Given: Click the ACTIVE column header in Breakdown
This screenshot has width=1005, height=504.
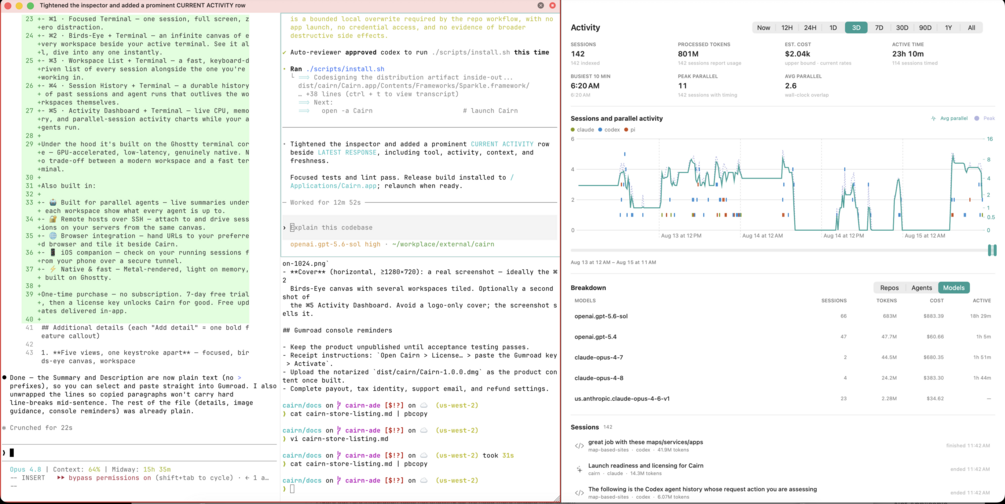Looking at the screenshot, I should pyautogui.click(x=982, y=300).
